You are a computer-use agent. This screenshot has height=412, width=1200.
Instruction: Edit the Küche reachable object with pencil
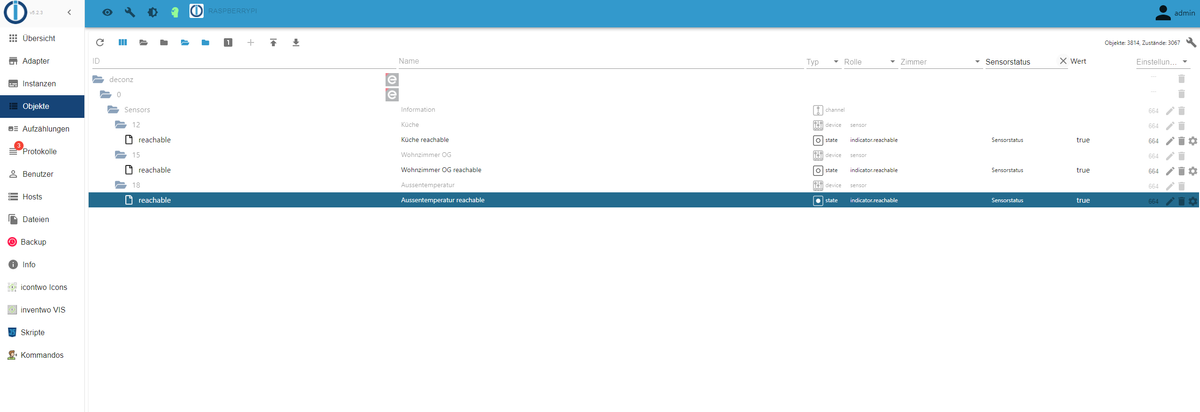tap(1170, 141)
